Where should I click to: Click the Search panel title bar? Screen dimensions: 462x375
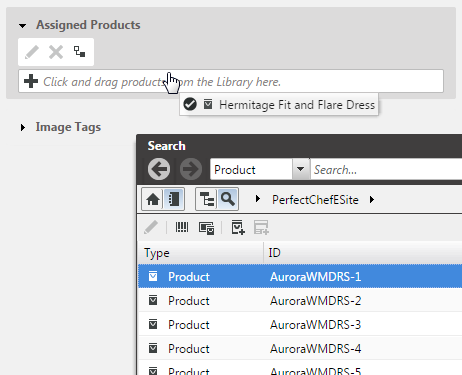pos(299,146)
